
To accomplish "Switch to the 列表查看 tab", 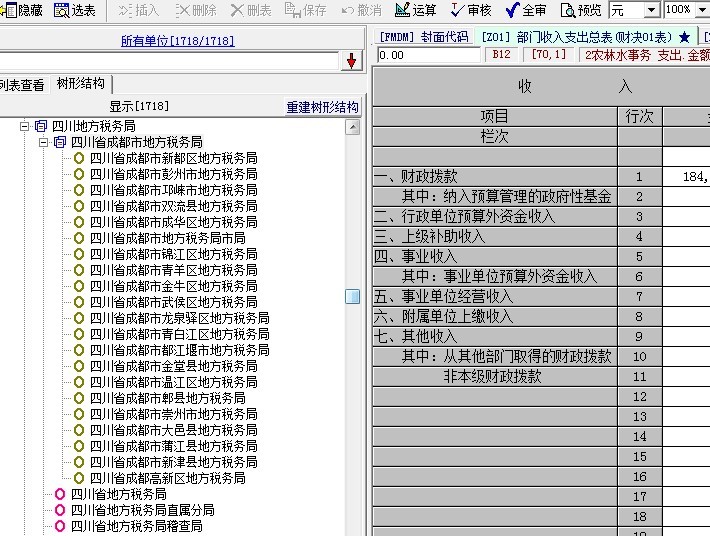I will (22, 85).
